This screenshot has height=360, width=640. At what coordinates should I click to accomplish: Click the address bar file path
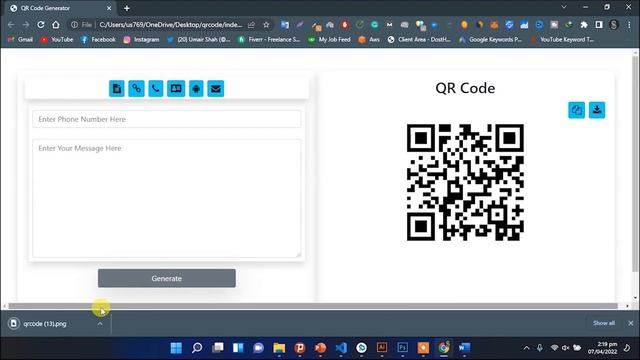pyautogui.click(x=171, y=25)
